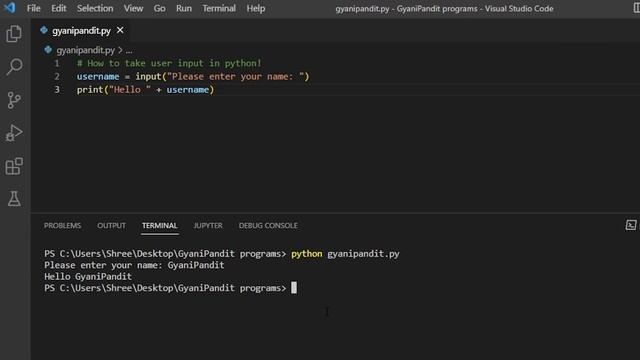Screen dimensions: 640x360
Task: Click 'gyanipandit.py' argument in terminal command
Action: coord(363,253)
